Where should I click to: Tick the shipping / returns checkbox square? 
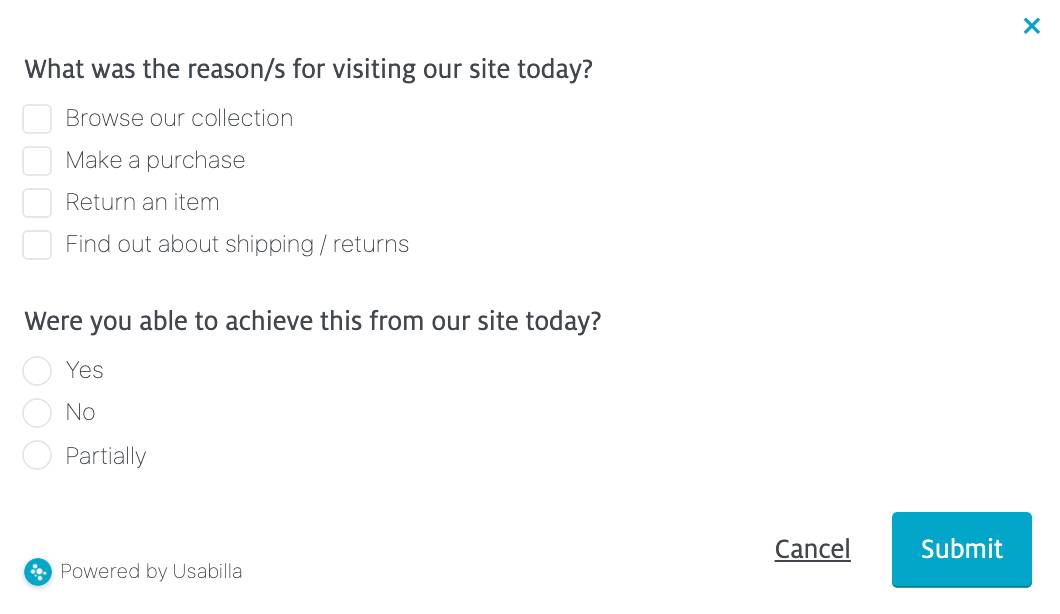point(37,245)
